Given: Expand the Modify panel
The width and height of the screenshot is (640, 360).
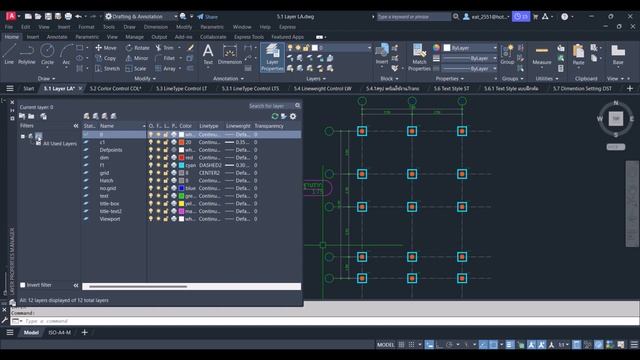Looking at the screenshot, I should 145,78.
